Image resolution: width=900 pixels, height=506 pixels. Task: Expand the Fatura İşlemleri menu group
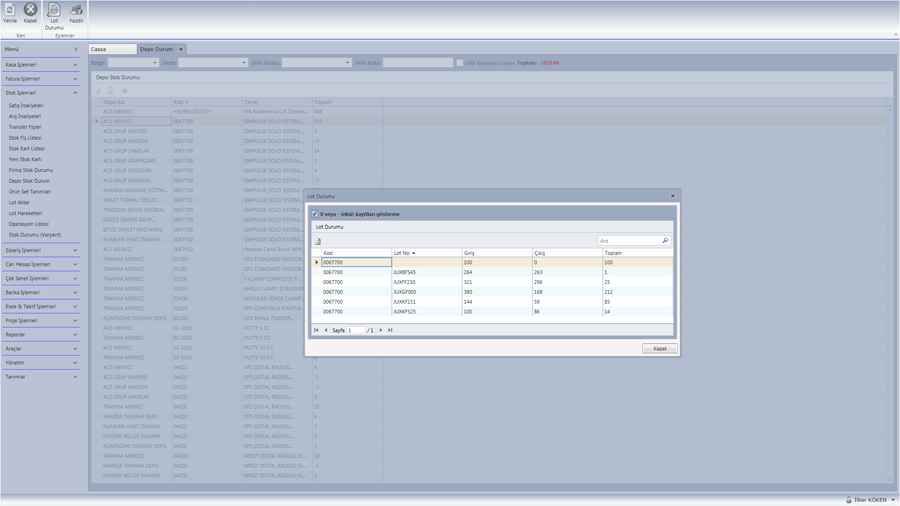pos(41,79)
